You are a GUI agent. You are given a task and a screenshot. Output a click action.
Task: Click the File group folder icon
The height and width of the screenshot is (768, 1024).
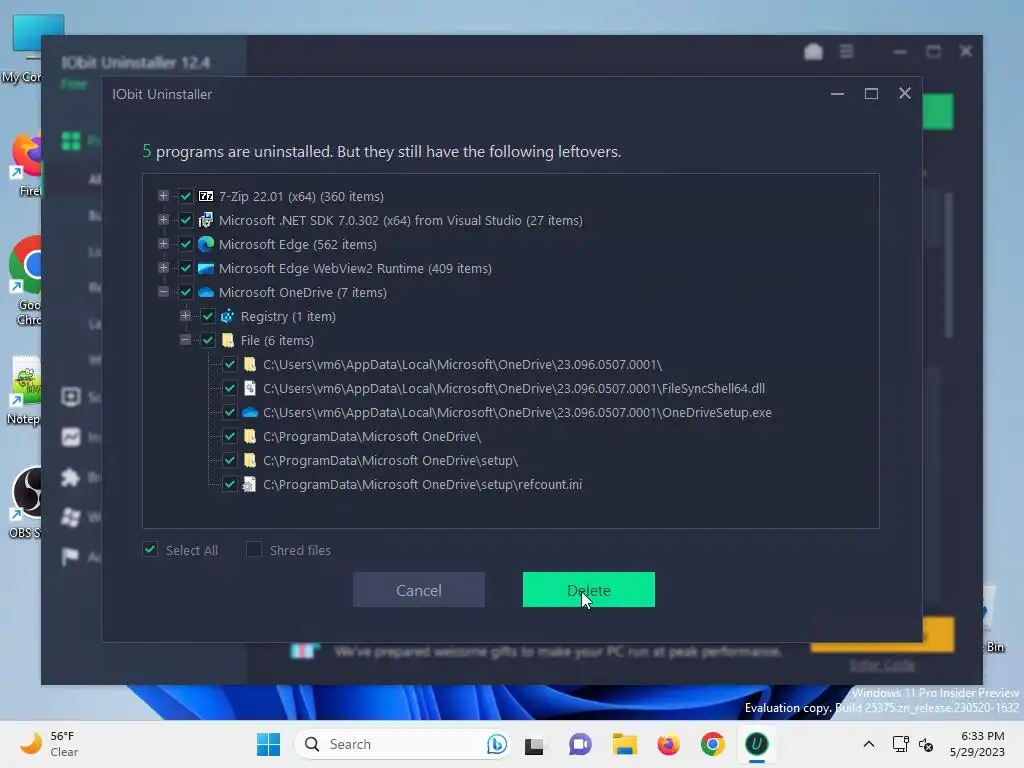click(x=227, y=340)
